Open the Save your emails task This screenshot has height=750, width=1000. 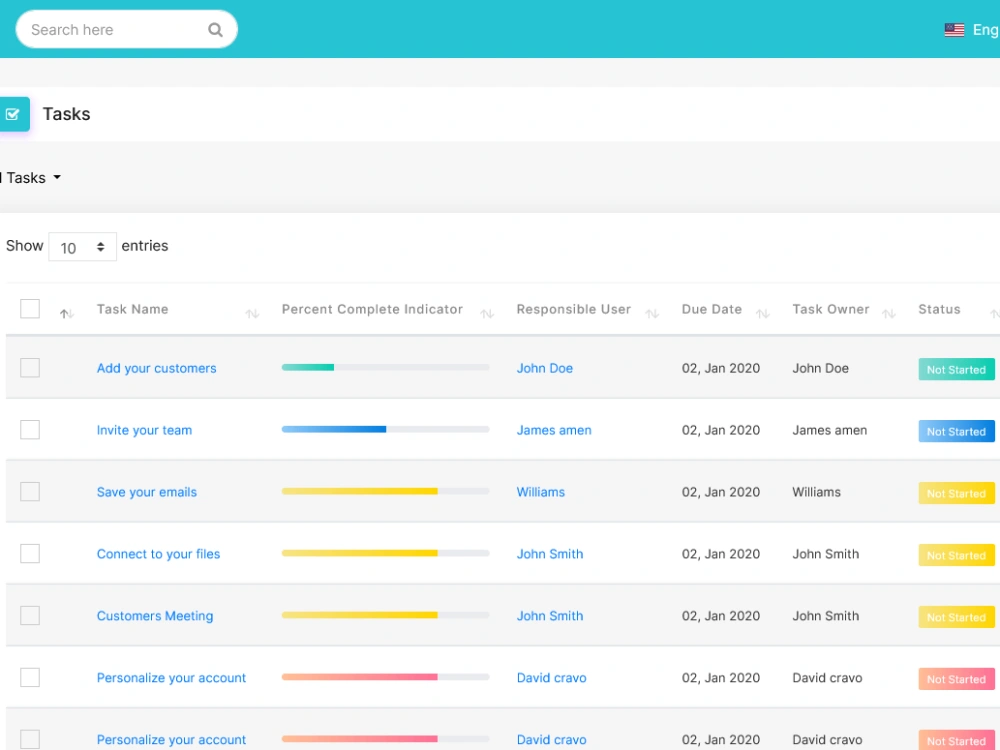click(147, 492)
